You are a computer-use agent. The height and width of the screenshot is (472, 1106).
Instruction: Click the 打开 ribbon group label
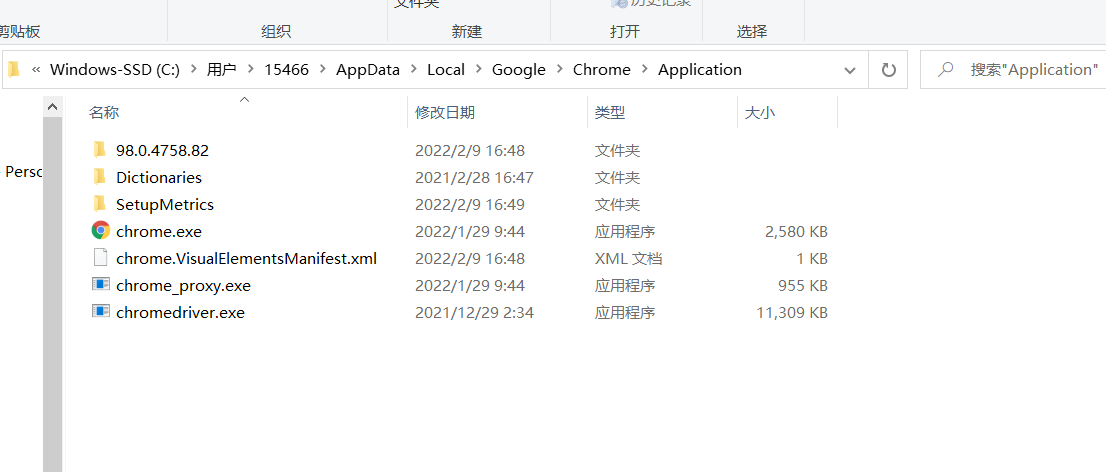pyautogui.click(x=624, y=31)
